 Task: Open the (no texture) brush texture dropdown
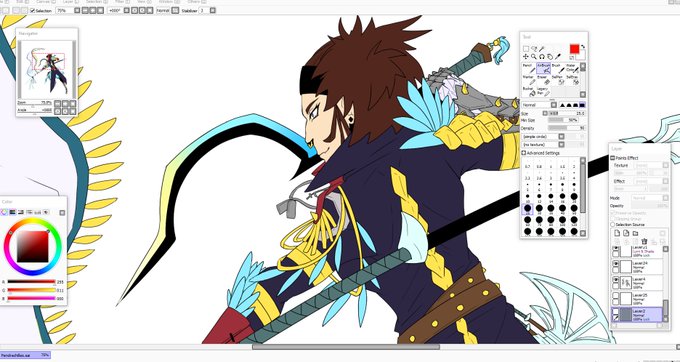click(561, 145)
